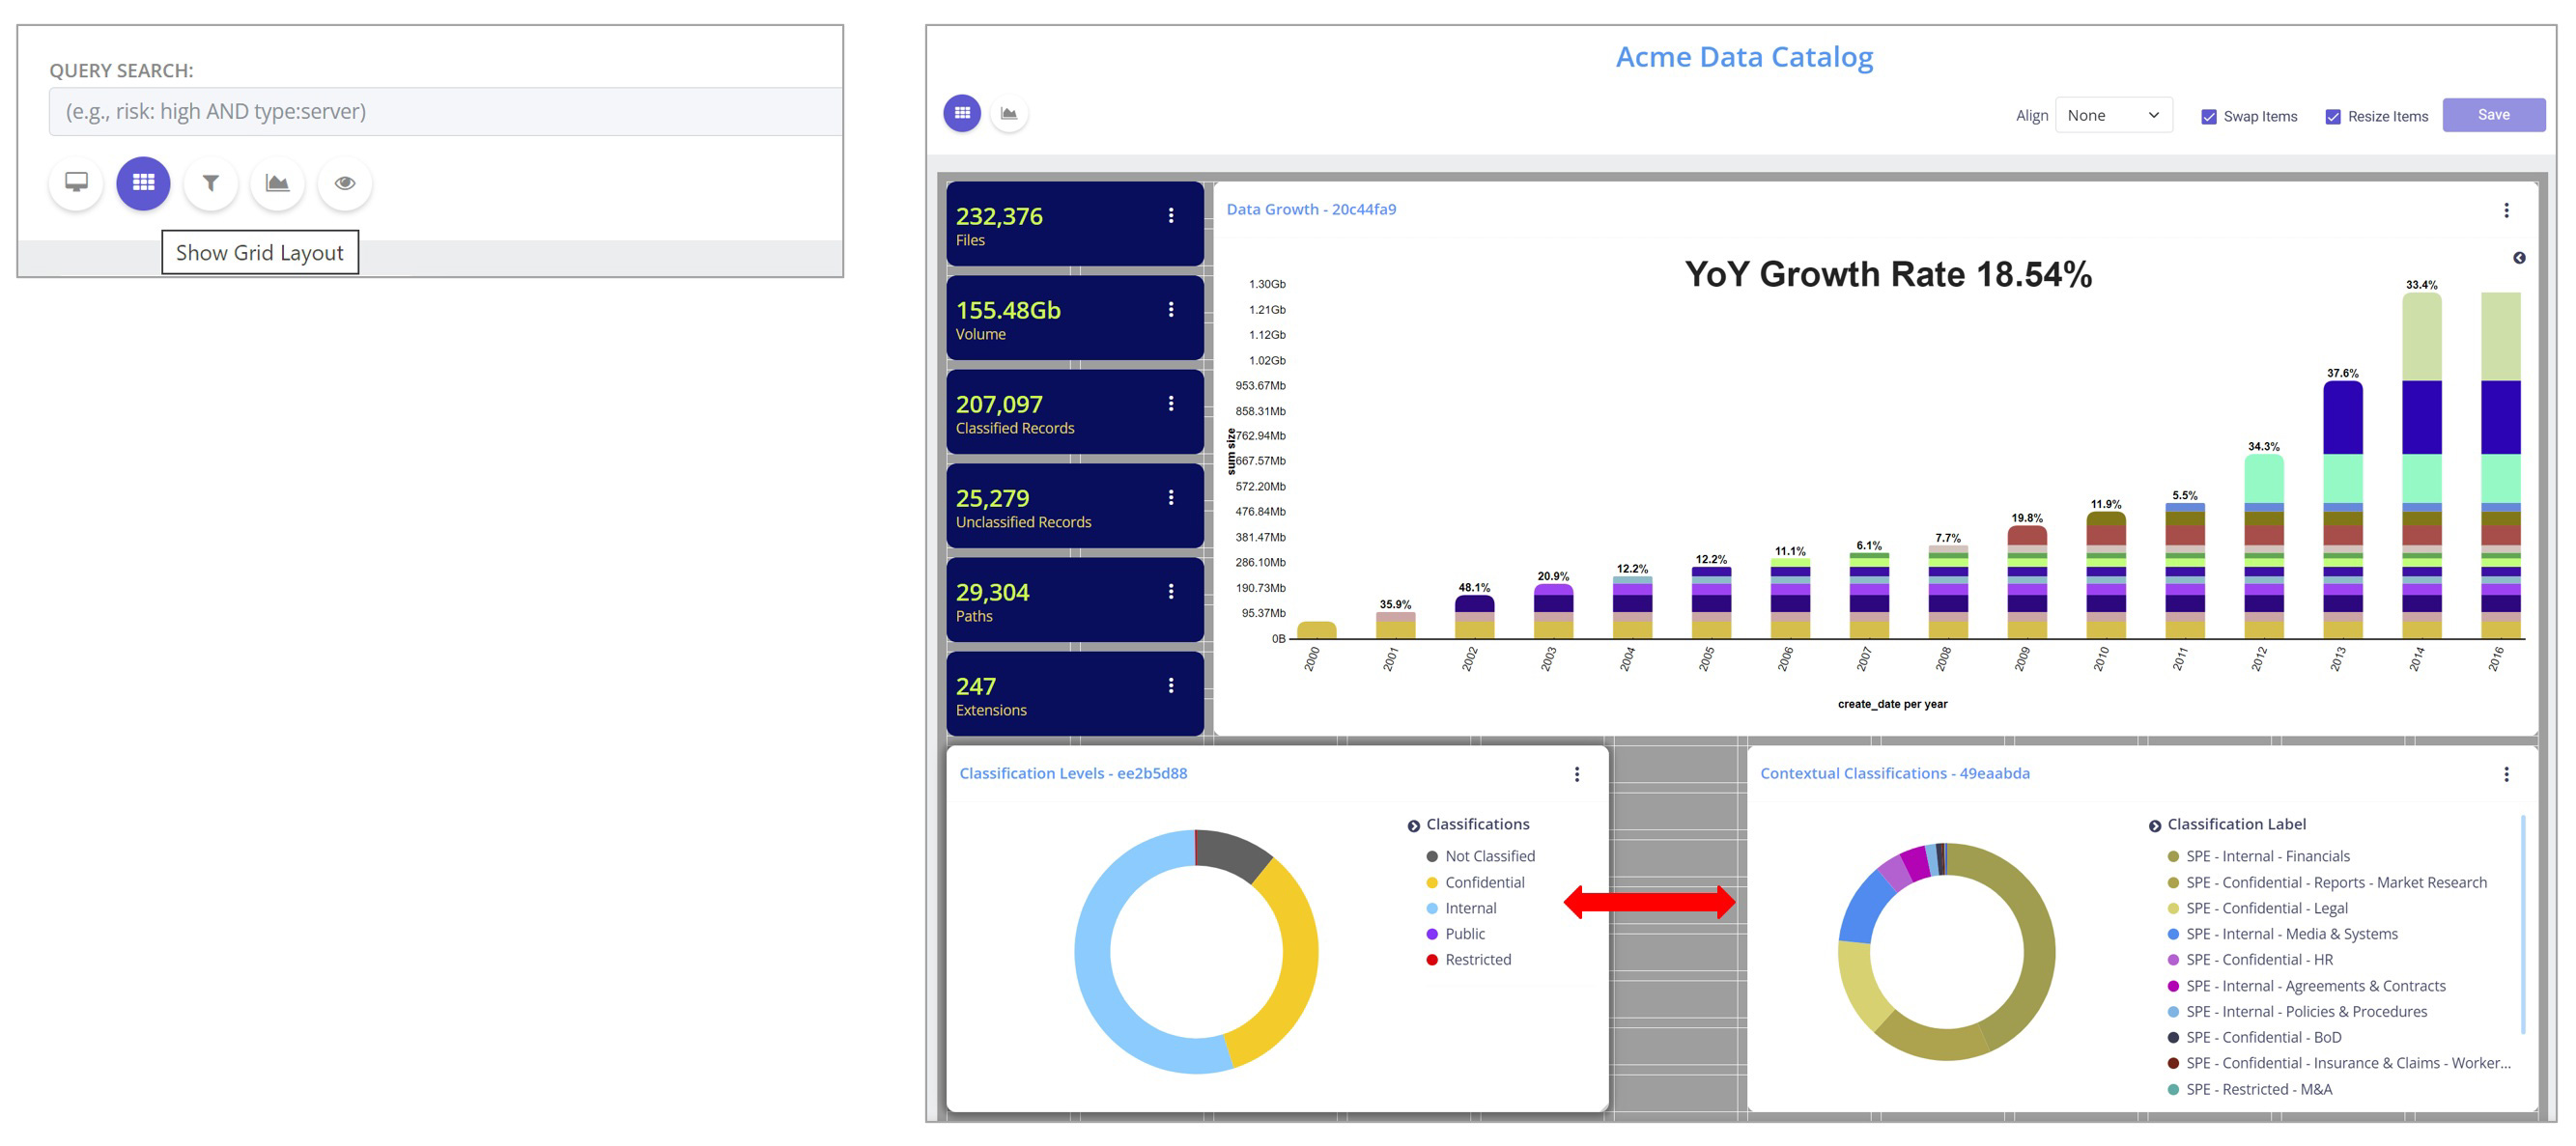Click the Confidential legend color dot
2576x1146 pixels.
pyautogui.click(x=1432, y=883)
